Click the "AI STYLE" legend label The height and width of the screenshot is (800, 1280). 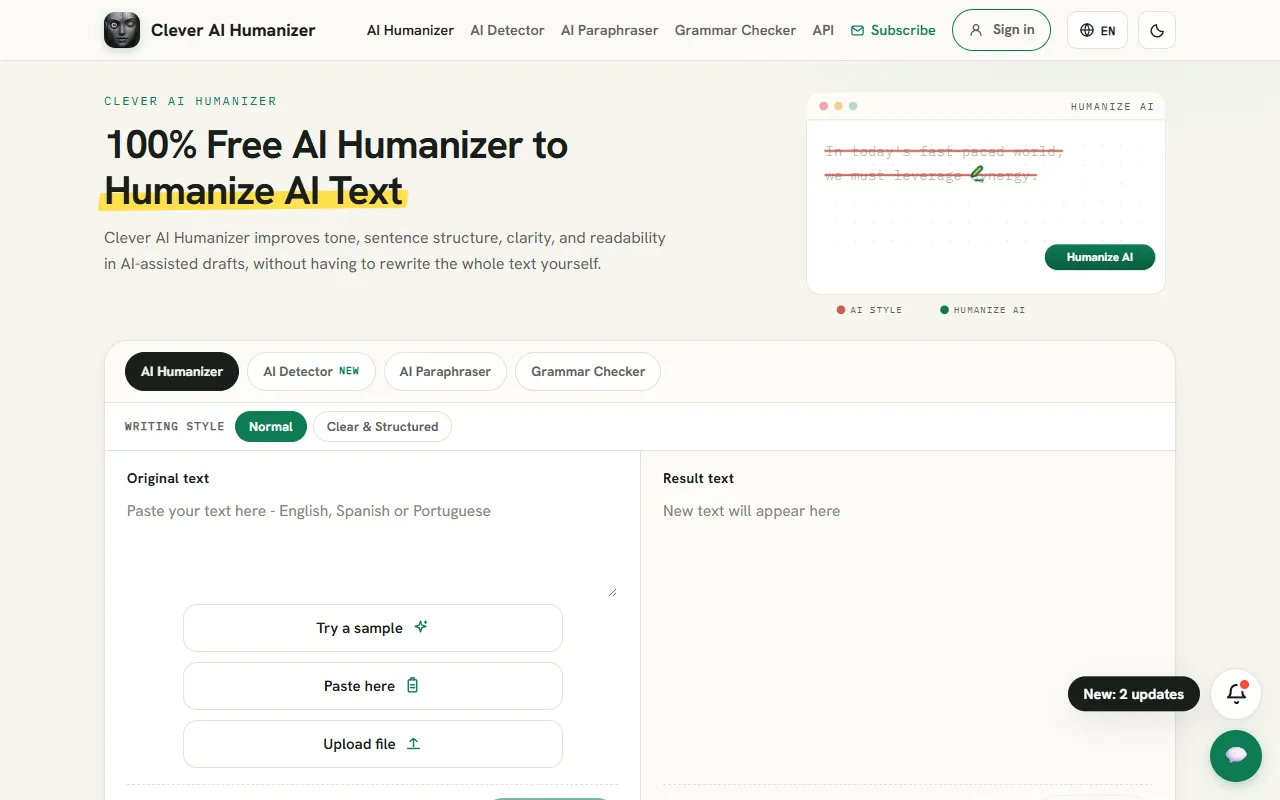tap(876, 310)
